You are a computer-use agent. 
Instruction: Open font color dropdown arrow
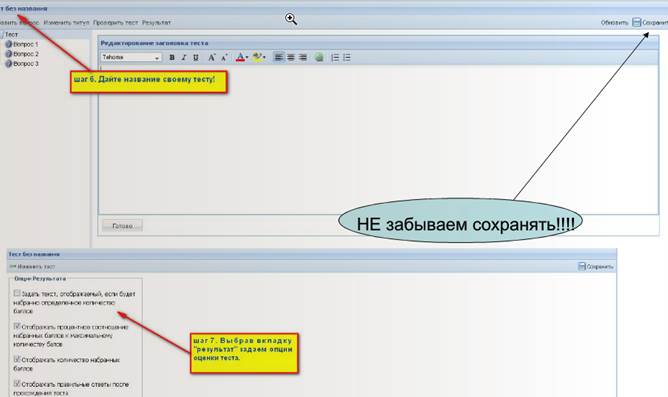(247, 58)
